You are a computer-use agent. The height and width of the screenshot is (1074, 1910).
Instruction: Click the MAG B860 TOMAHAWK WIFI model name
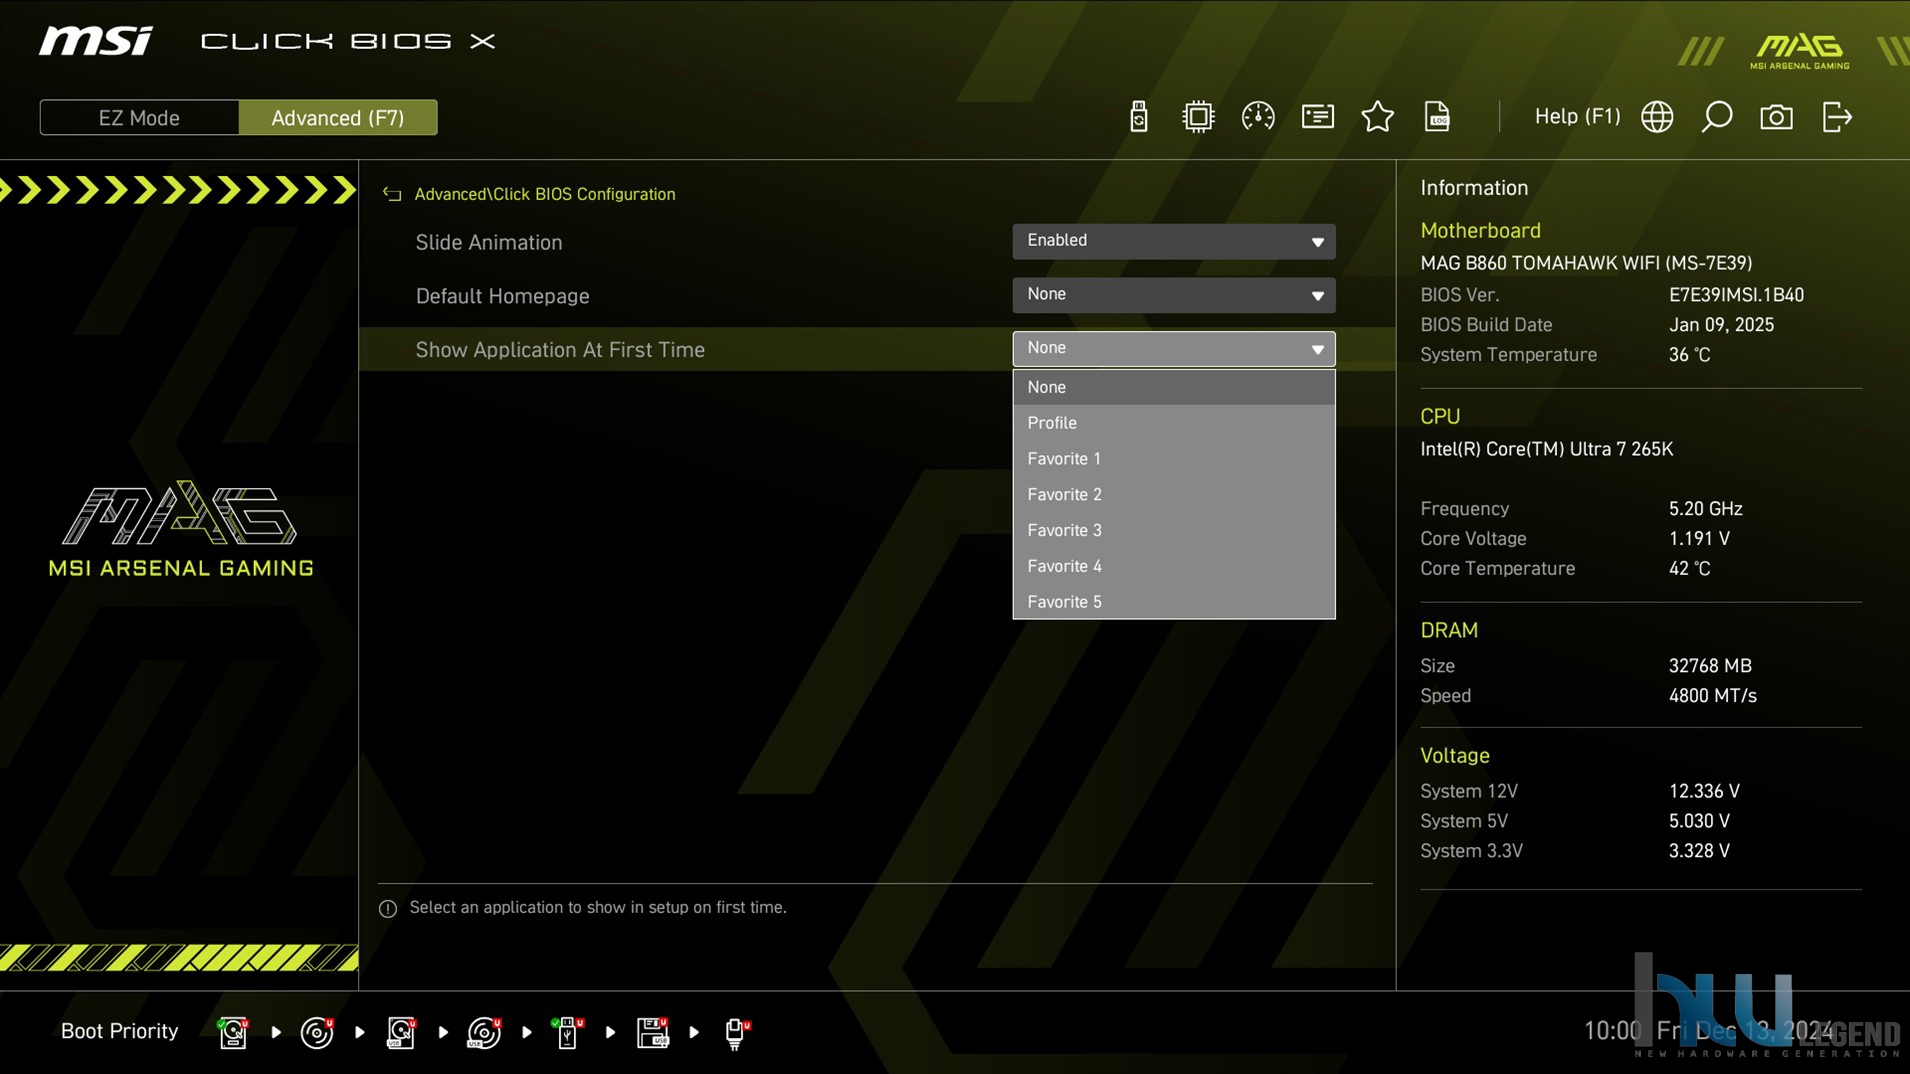pyautogui.click(x=1586, y=263)
